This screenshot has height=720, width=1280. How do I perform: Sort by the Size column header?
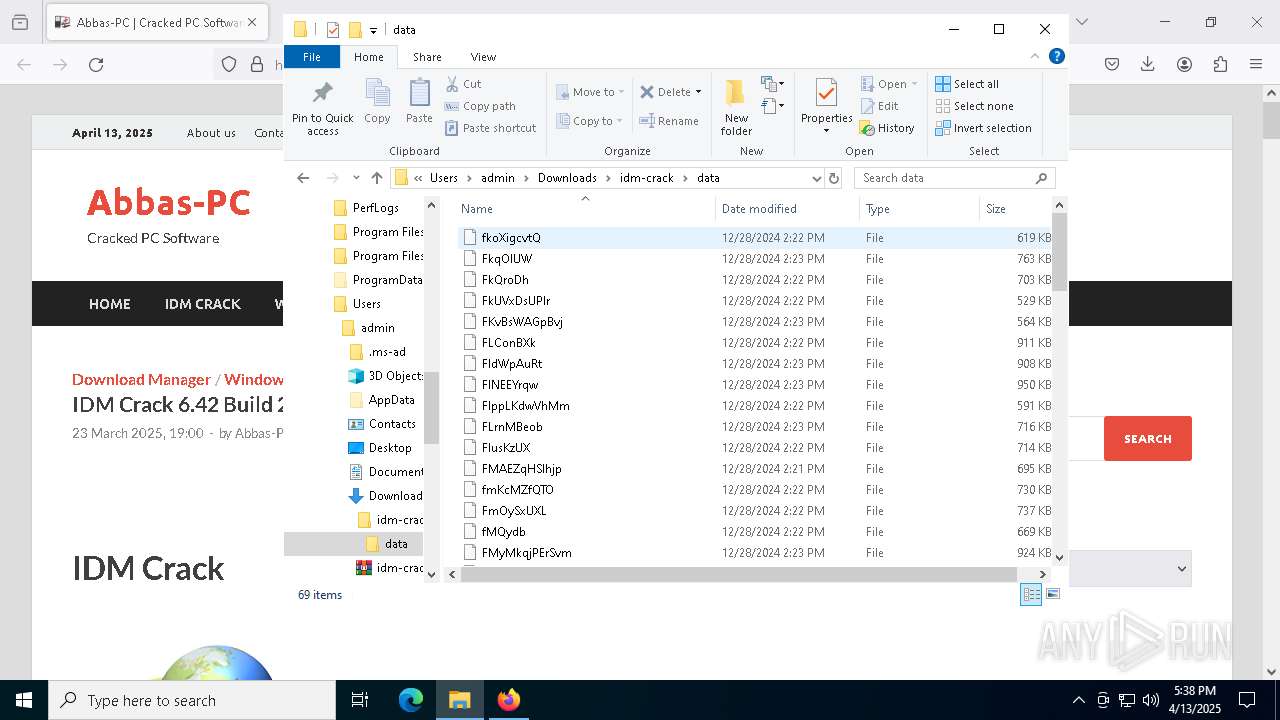pyautogui.click(x=1014, y=209)
